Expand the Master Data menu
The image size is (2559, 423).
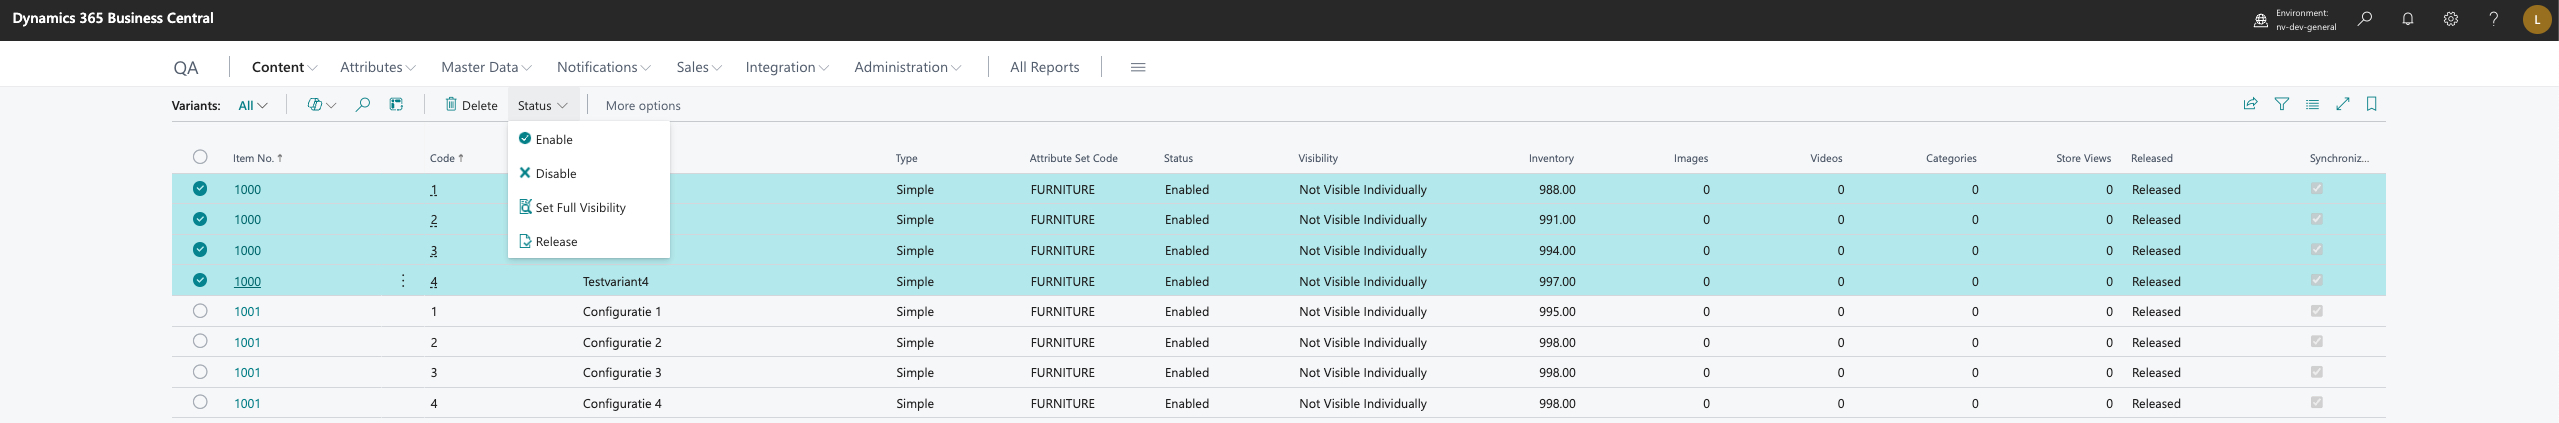pos(486,67)
